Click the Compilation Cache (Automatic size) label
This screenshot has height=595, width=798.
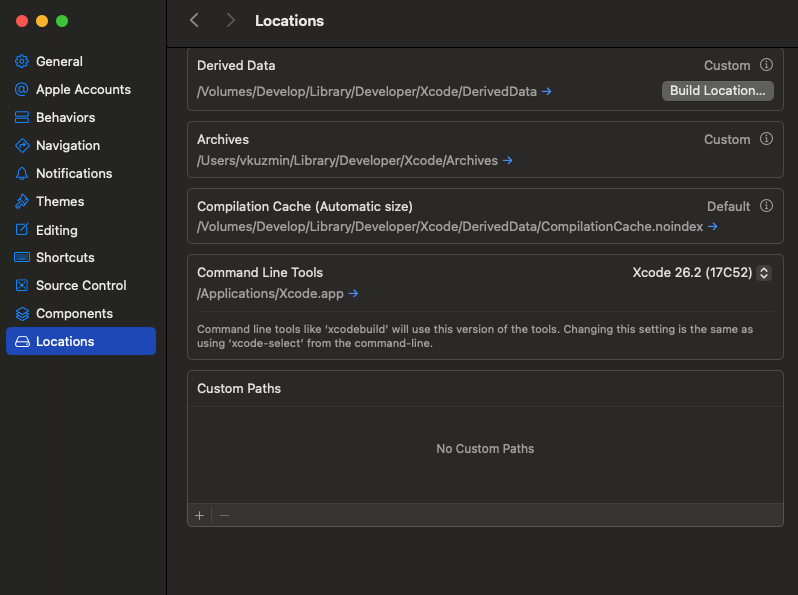[x=305, y=207]
